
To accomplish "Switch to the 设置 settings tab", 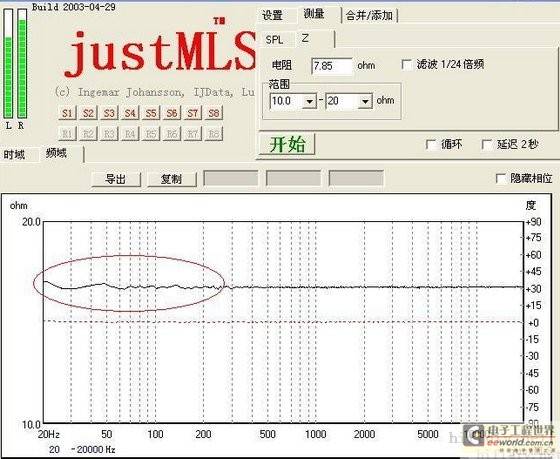I will point(272,15).
